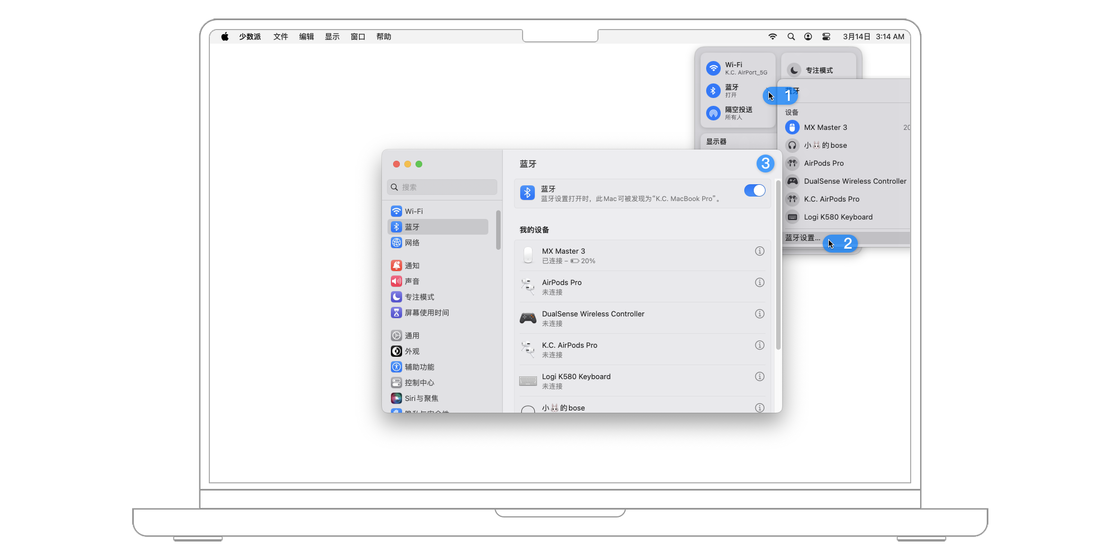Select 通知 in the Settings sidebar
The image size is (1120, 560).
point(438,266)
